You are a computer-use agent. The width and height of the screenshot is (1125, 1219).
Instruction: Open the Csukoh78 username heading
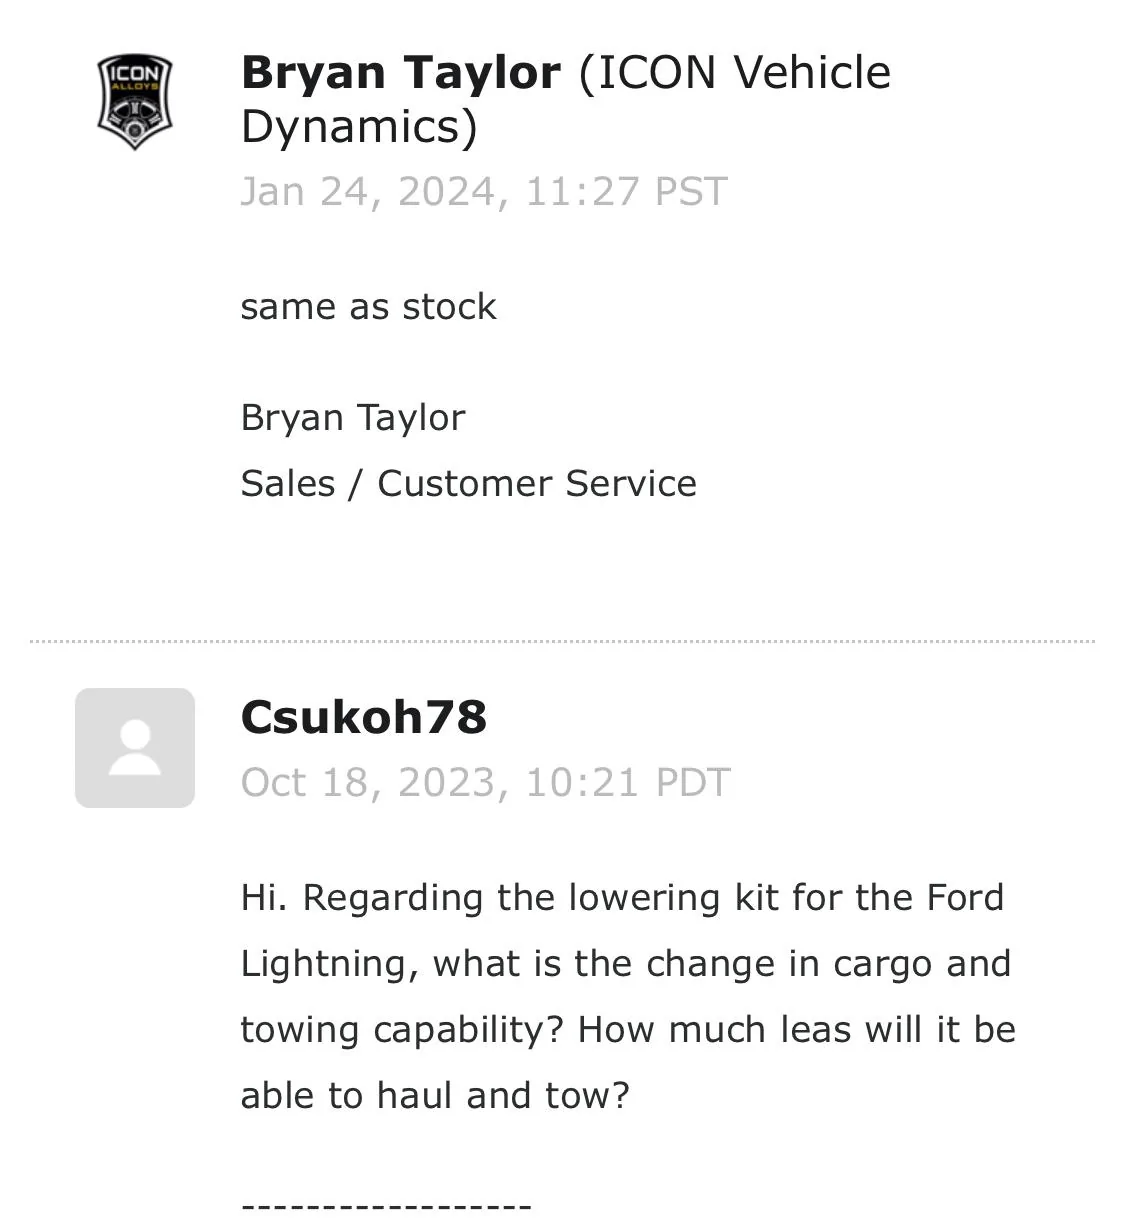coord(364,717)
